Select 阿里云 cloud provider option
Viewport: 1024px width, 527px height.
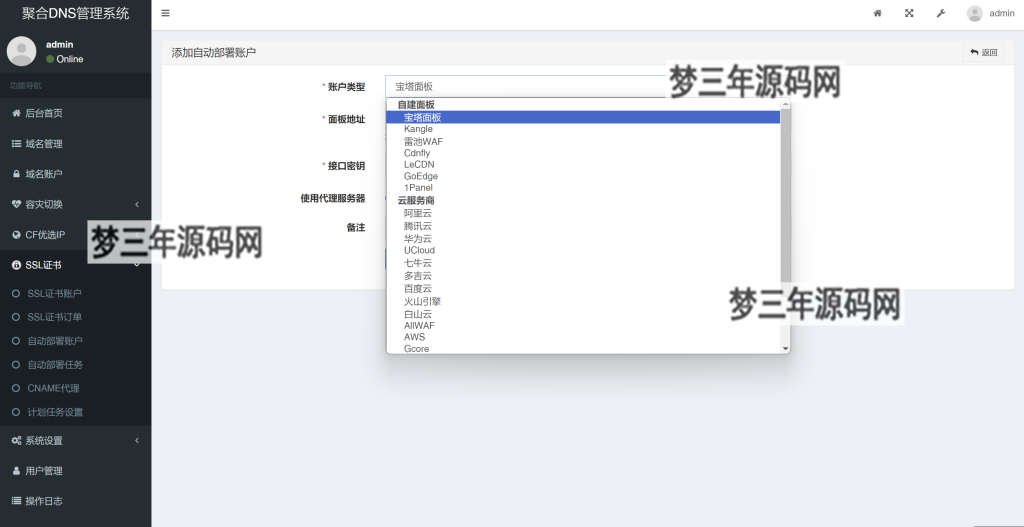tap(583, 214)
